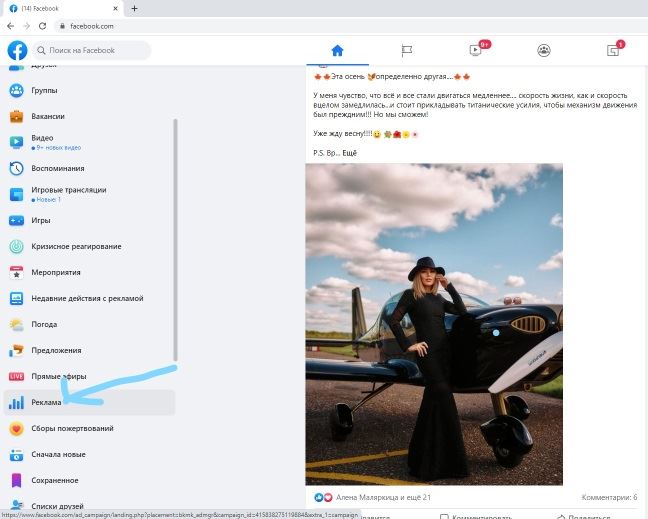Click the like reaction icon under the post
Screen dimensions: 648x519
coord(318,498)
